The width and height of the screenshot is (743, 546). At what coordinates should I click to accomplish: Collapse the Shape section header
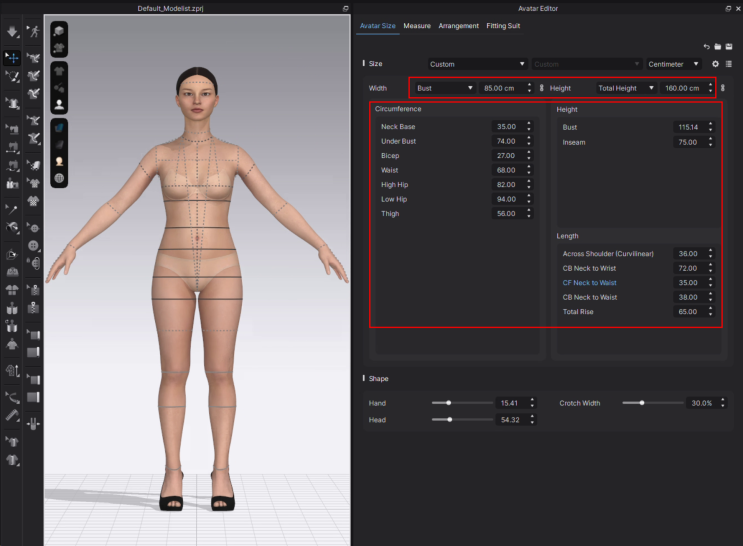(x=380, y=378)
